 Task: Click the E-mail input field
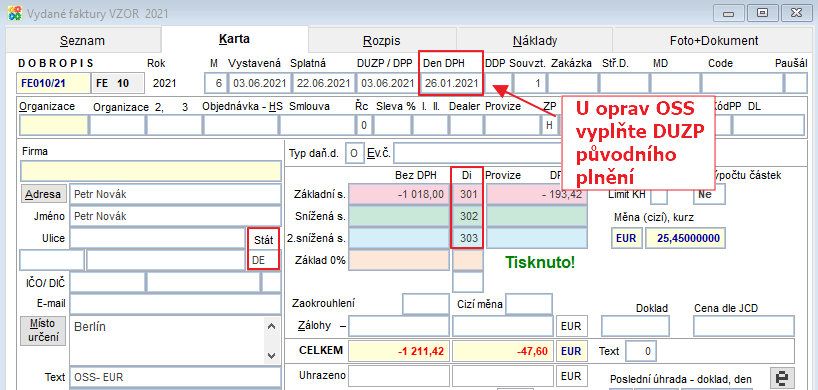click(x=175, y=304)
